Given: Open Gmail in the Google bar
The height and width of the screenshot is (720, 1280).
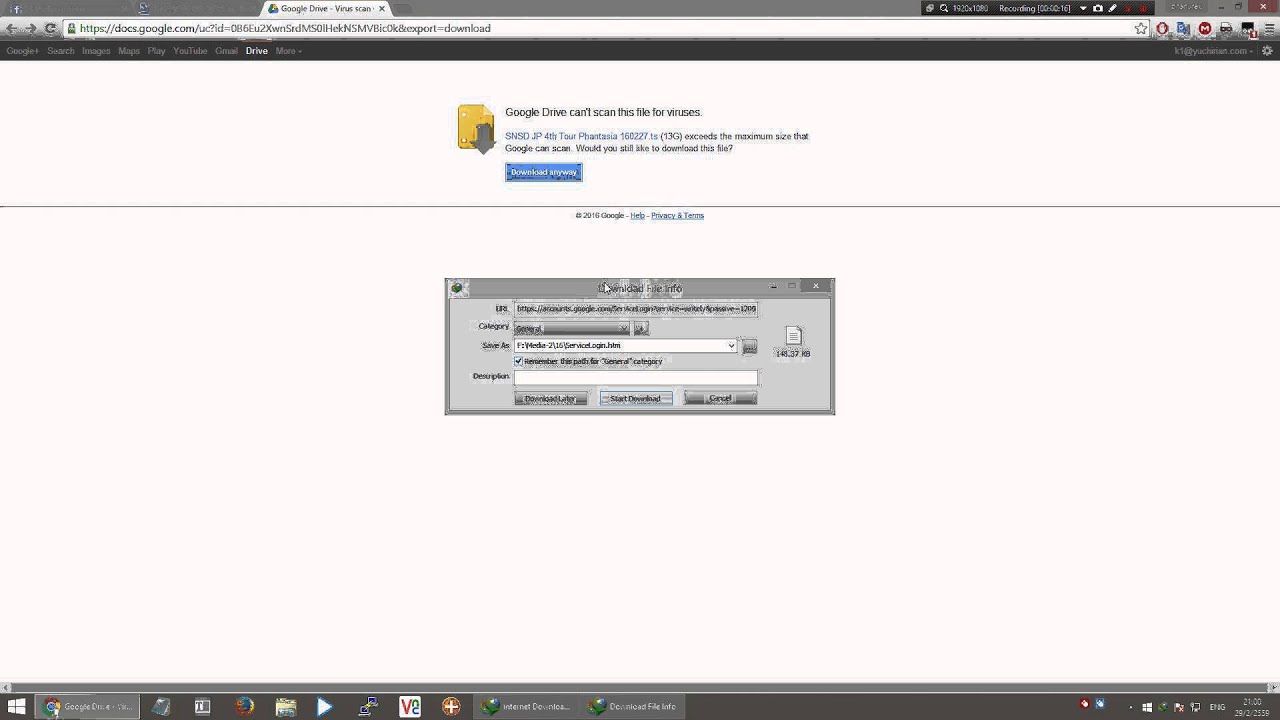Looking at the screenshot, I should point(226,51).
